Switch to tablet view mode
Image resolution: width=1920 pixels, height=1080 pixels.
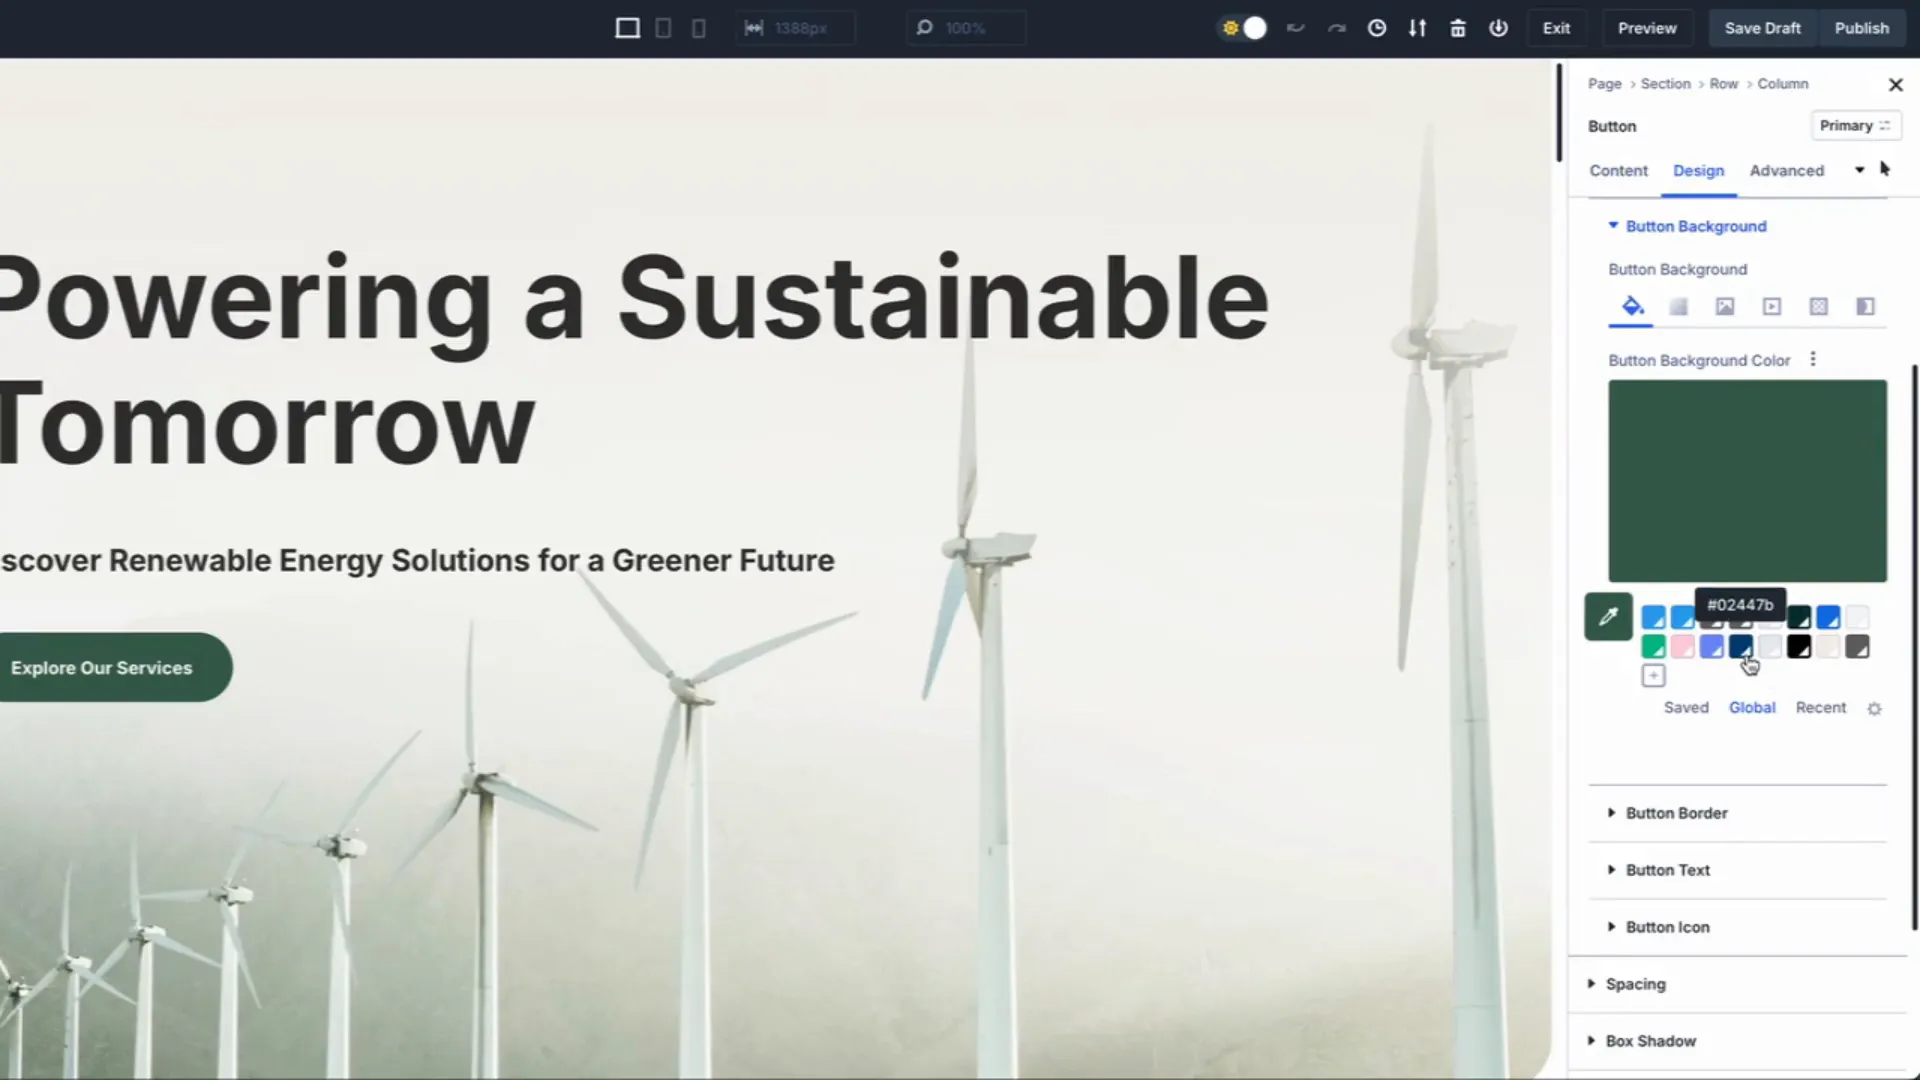click(663, 28)
